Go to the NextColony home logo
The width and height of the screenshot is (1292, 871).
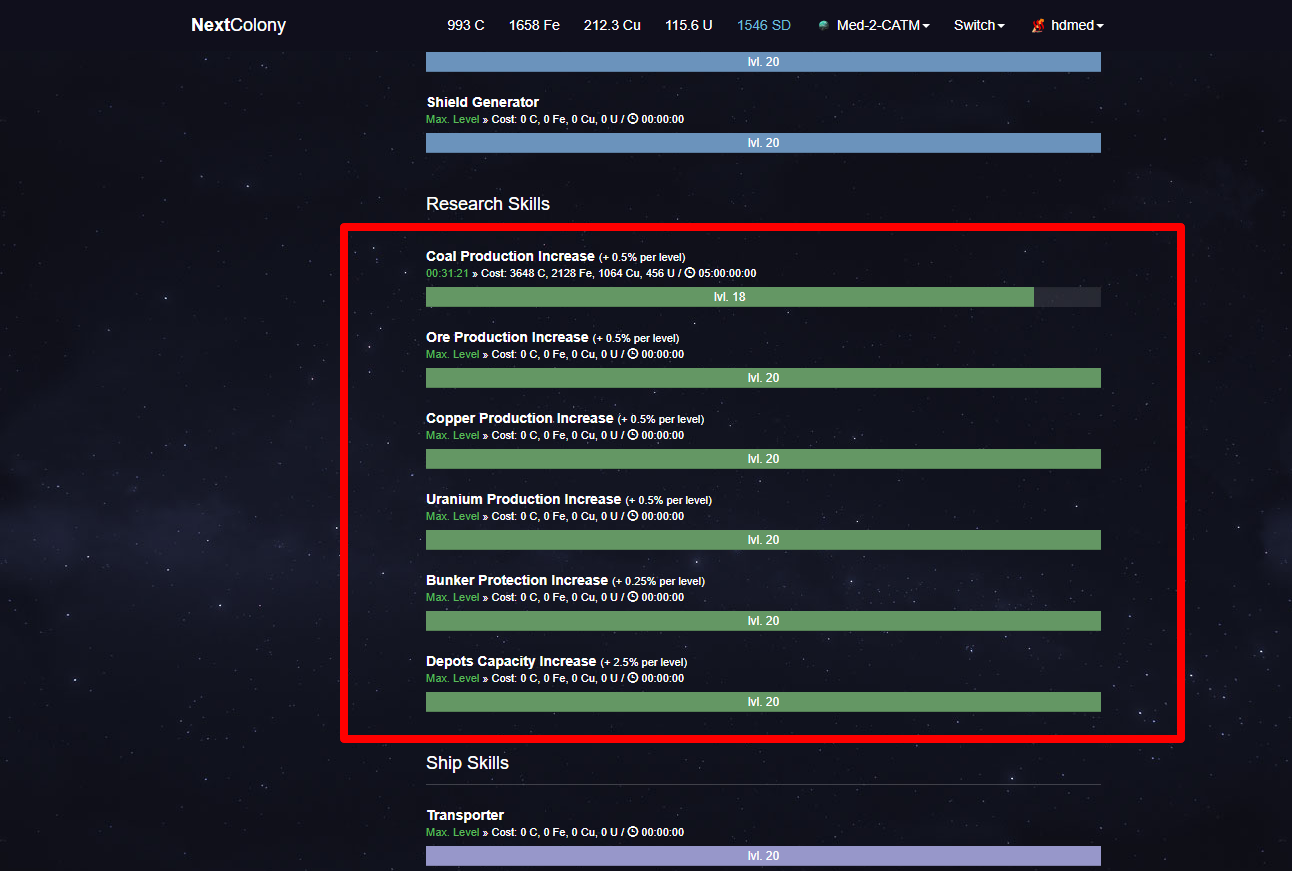pos(238,25)
